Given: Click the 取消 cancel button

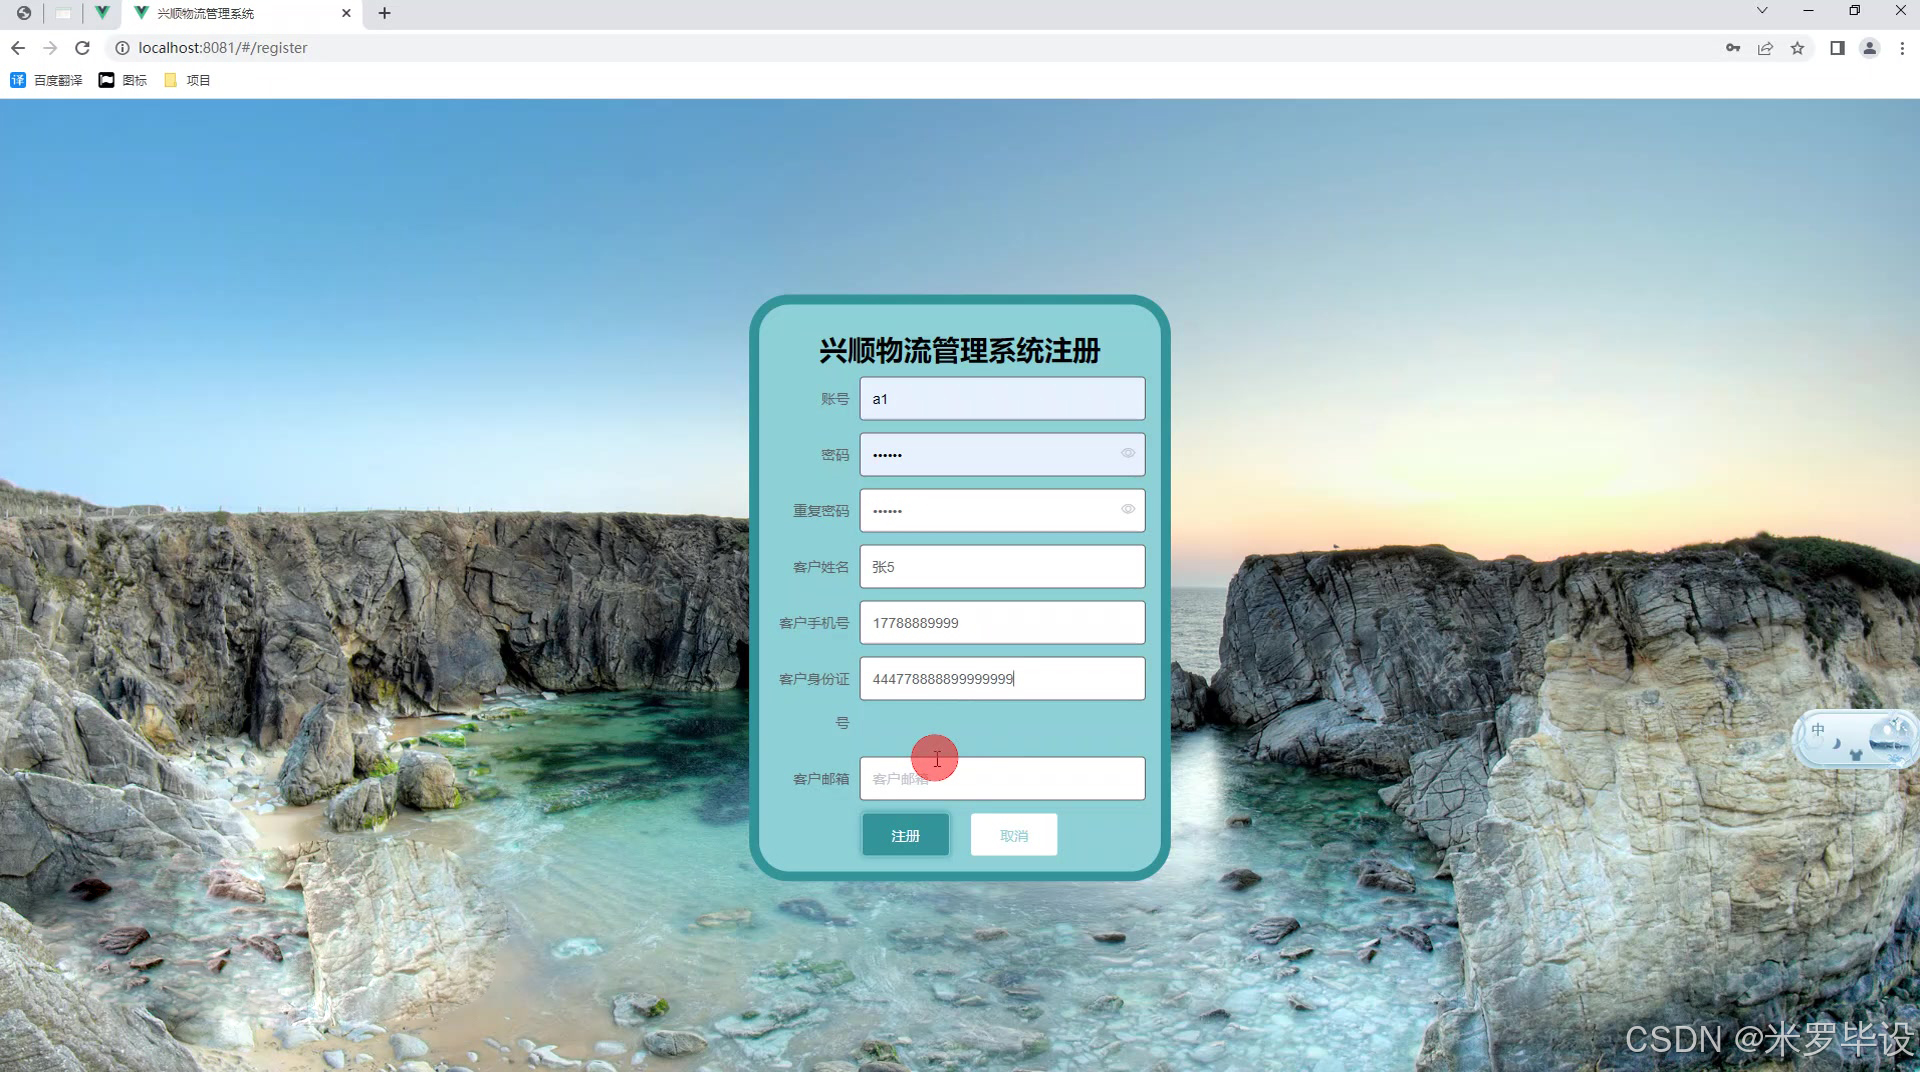Looking at the screenshot, I should pyautogui.click(x=1013, y=835).
